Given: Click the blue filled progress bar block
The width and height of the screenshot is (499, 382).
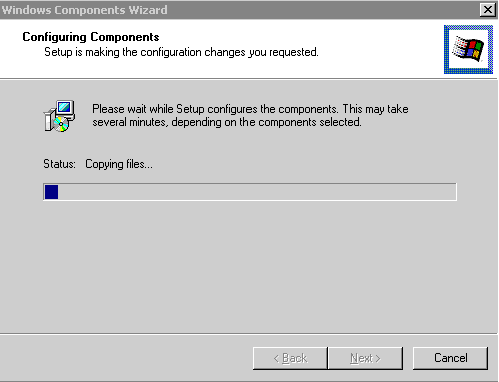Looking at the screenshot, I should point(51,192).
